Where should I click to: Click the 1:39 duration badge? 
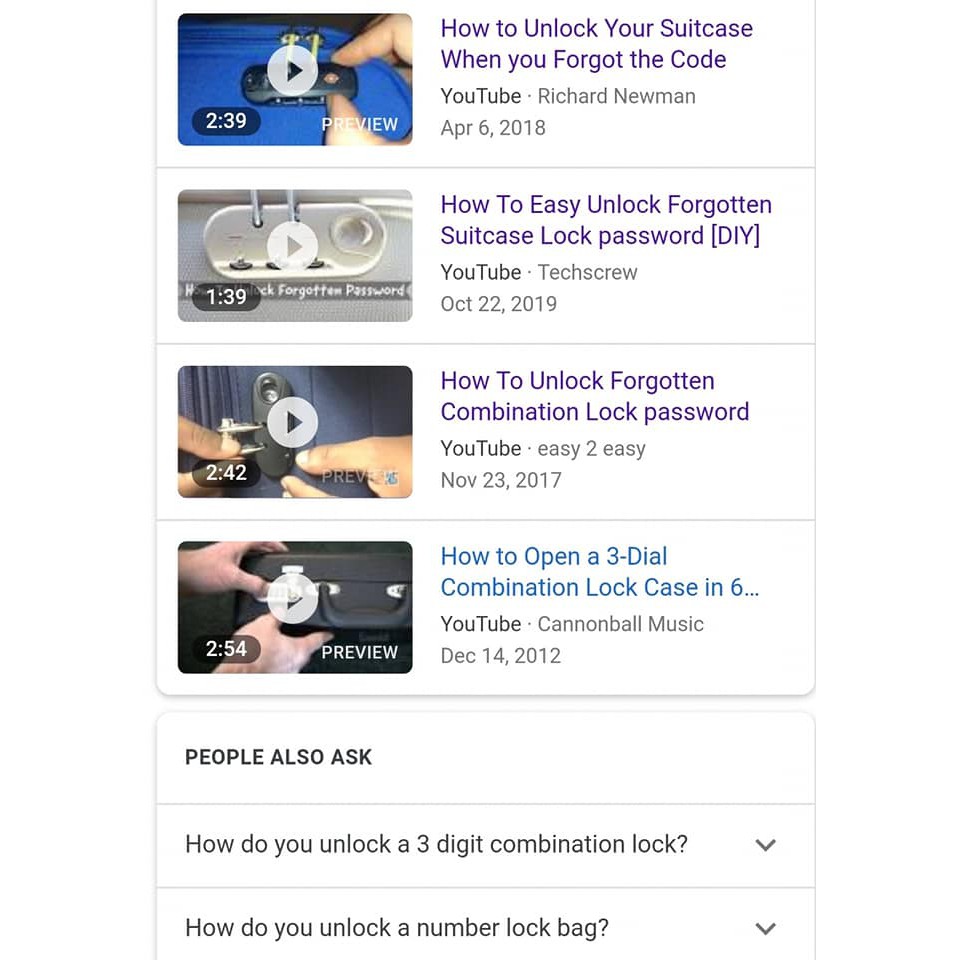click(226, 297)
